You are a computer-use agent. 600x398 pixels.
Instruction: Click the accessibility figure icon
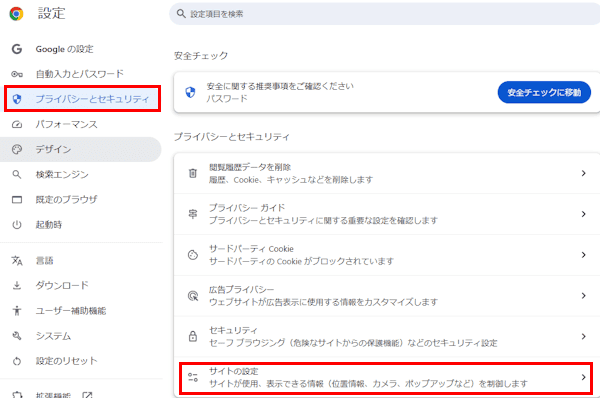(17, 310)
